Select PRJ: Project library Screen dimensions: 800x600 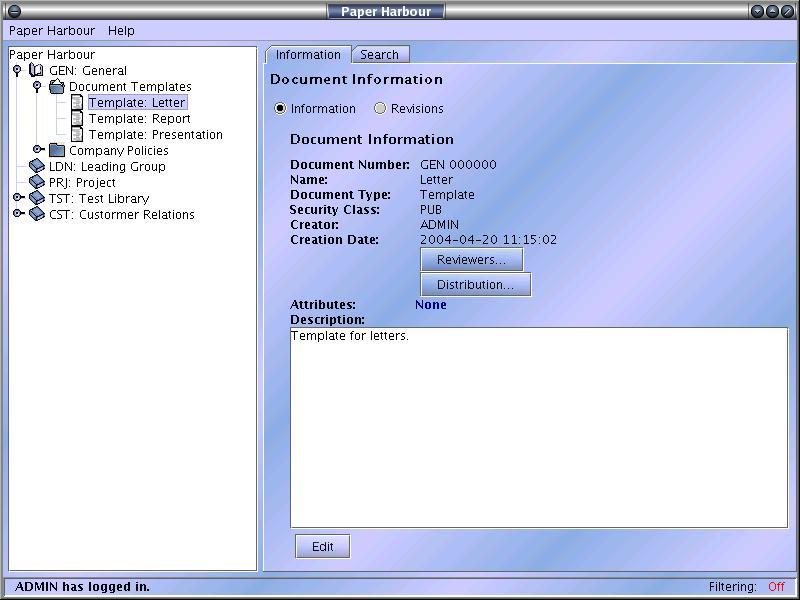(82, 182)
